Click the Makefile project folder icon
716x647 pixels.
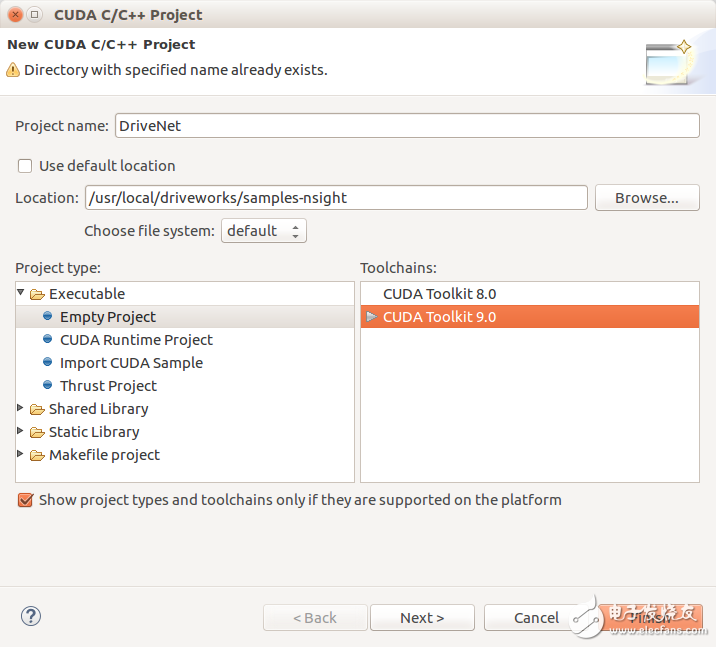tap(37, 456)
